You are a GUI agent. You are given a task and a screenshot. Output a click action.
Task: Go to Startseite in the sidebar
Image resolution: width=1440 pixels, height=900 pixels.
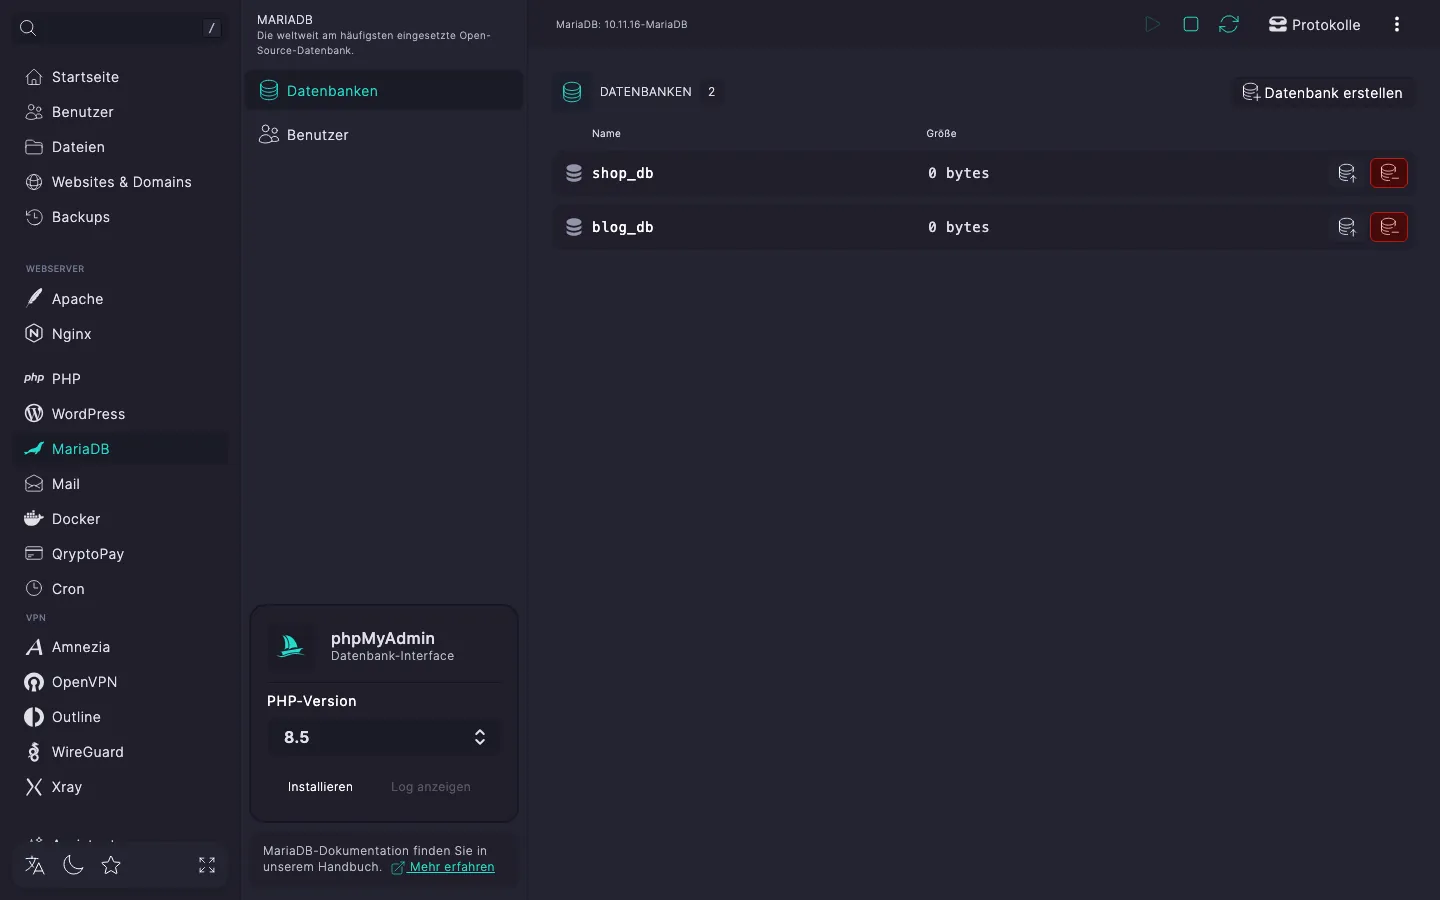click(120, 77)
